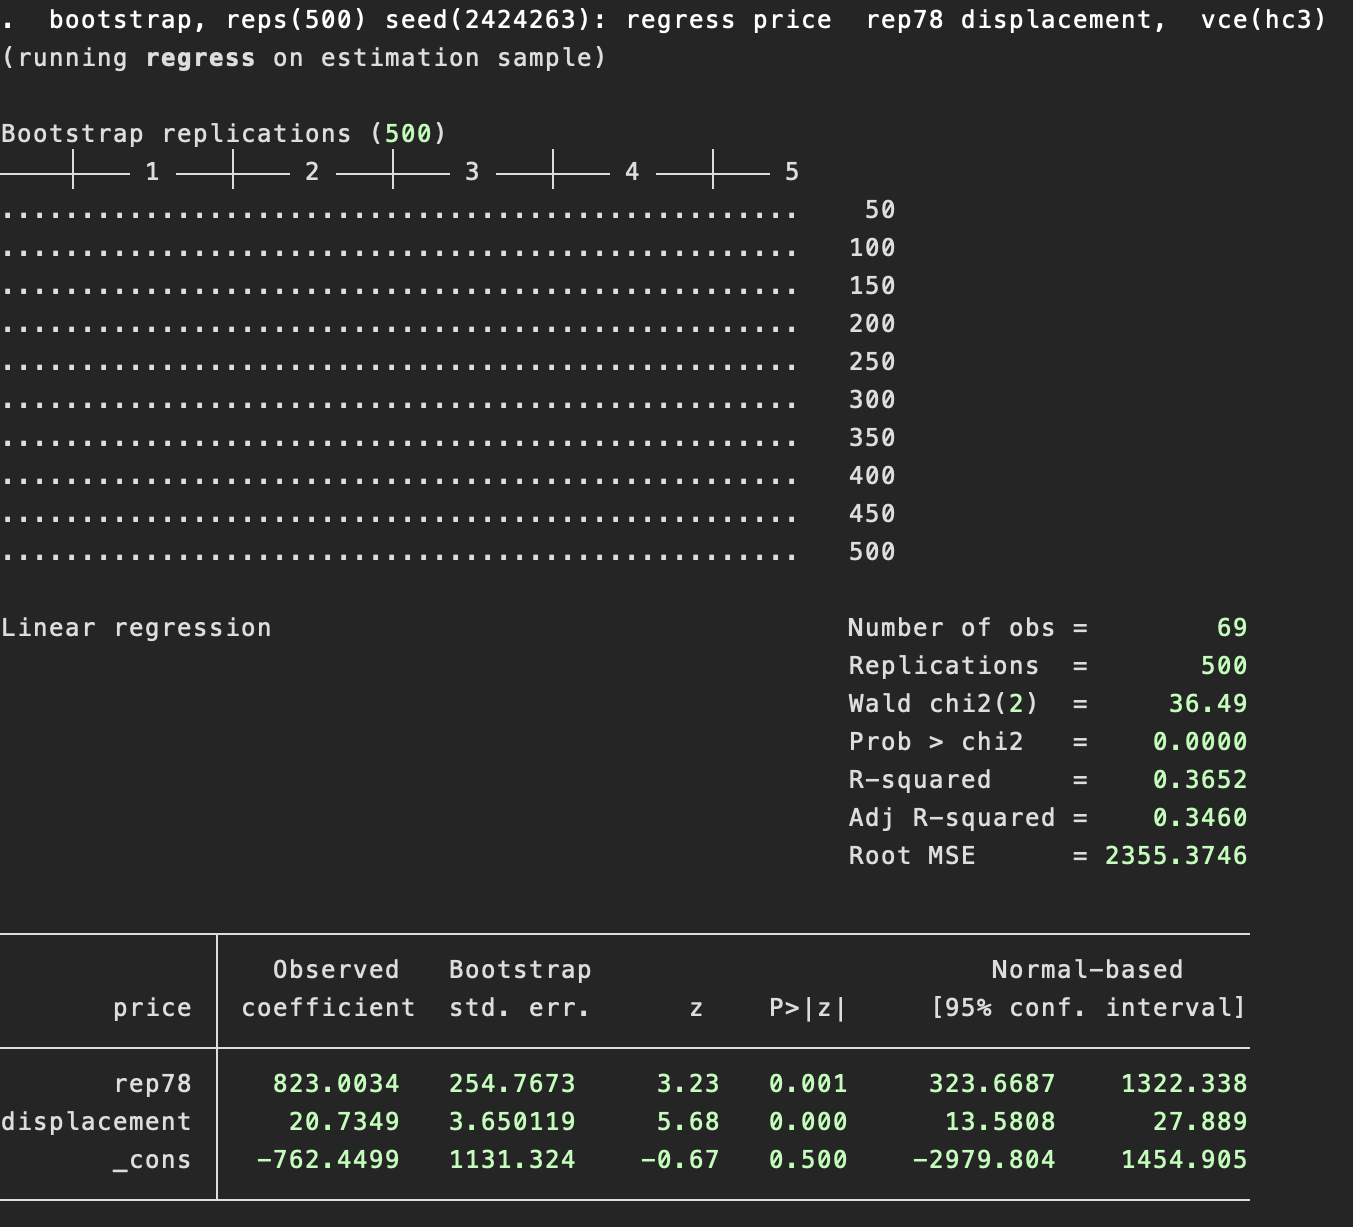The width and height of the screenshot is (1353, 1227).
Task: Click the 'z' column header
Action: pos(696,1008)
